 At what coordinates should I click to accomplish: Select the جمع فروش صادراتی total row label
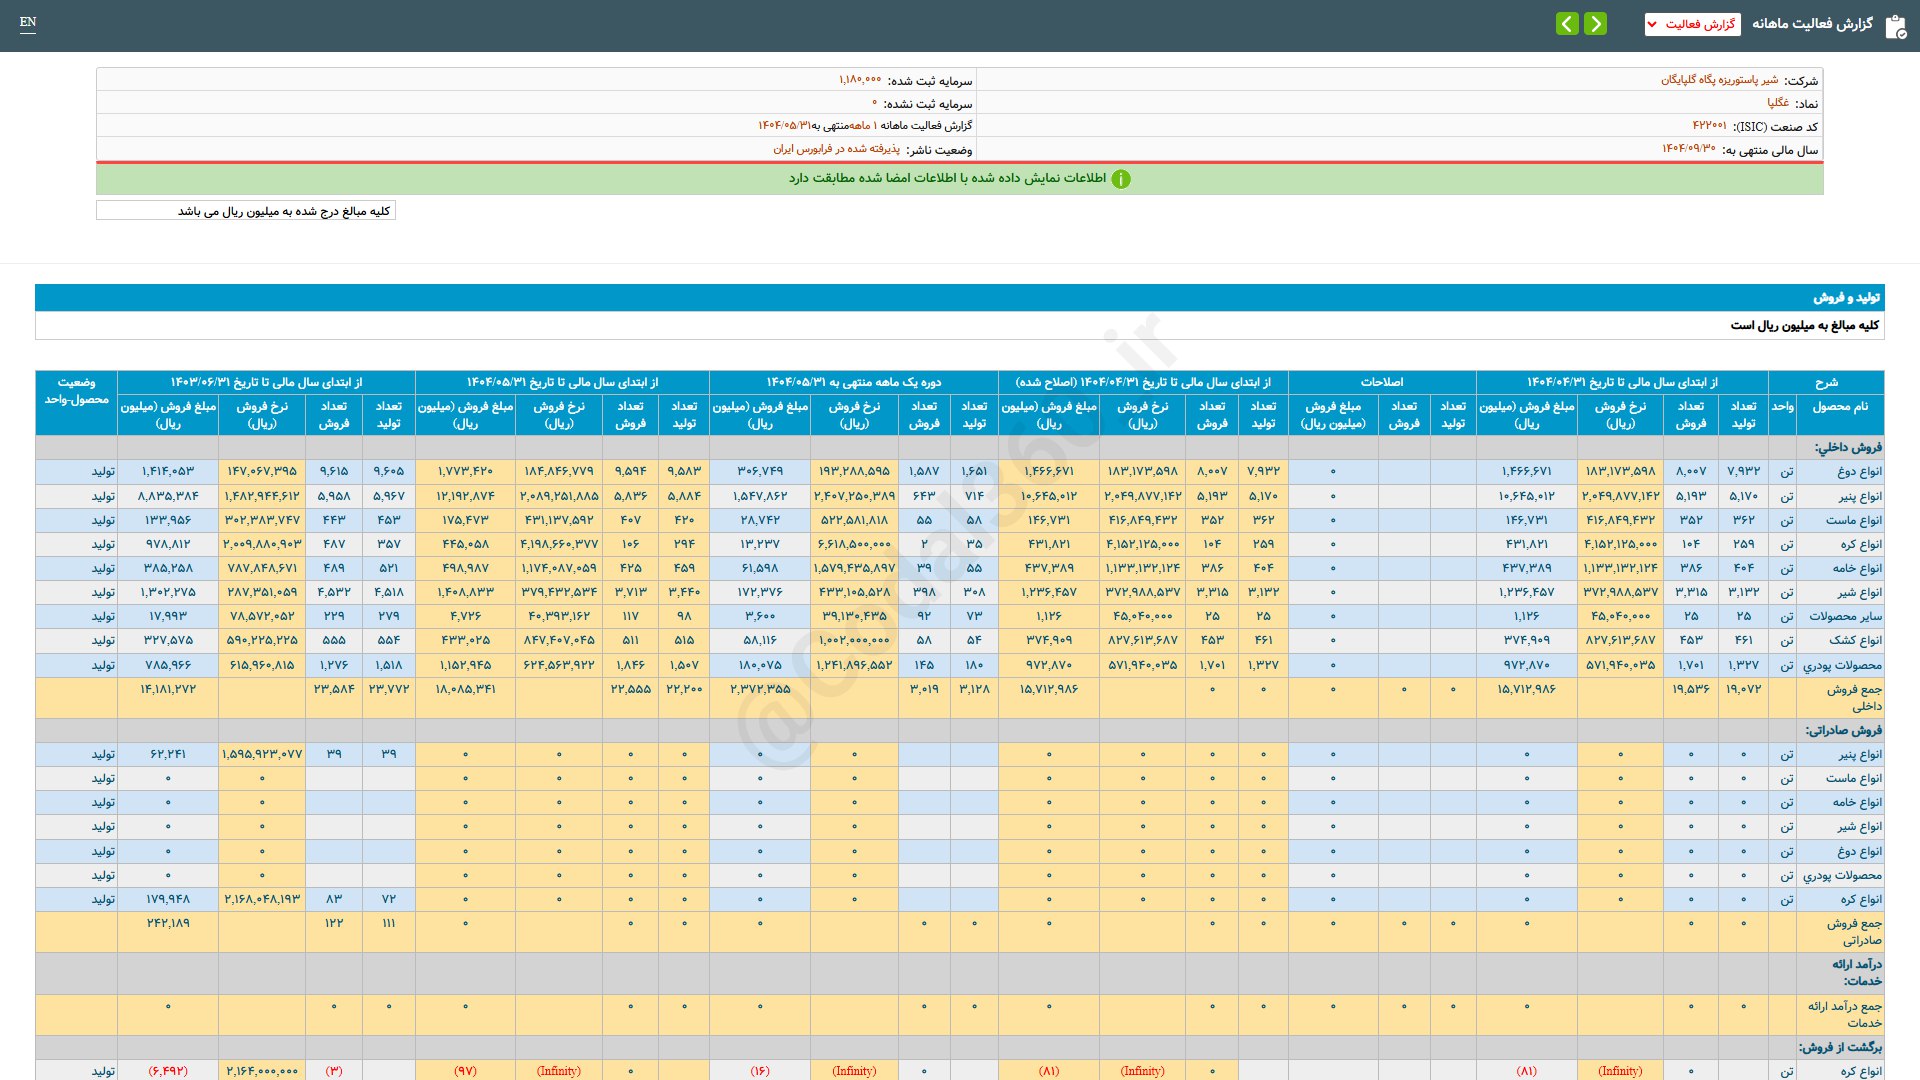coord(1854,932)
